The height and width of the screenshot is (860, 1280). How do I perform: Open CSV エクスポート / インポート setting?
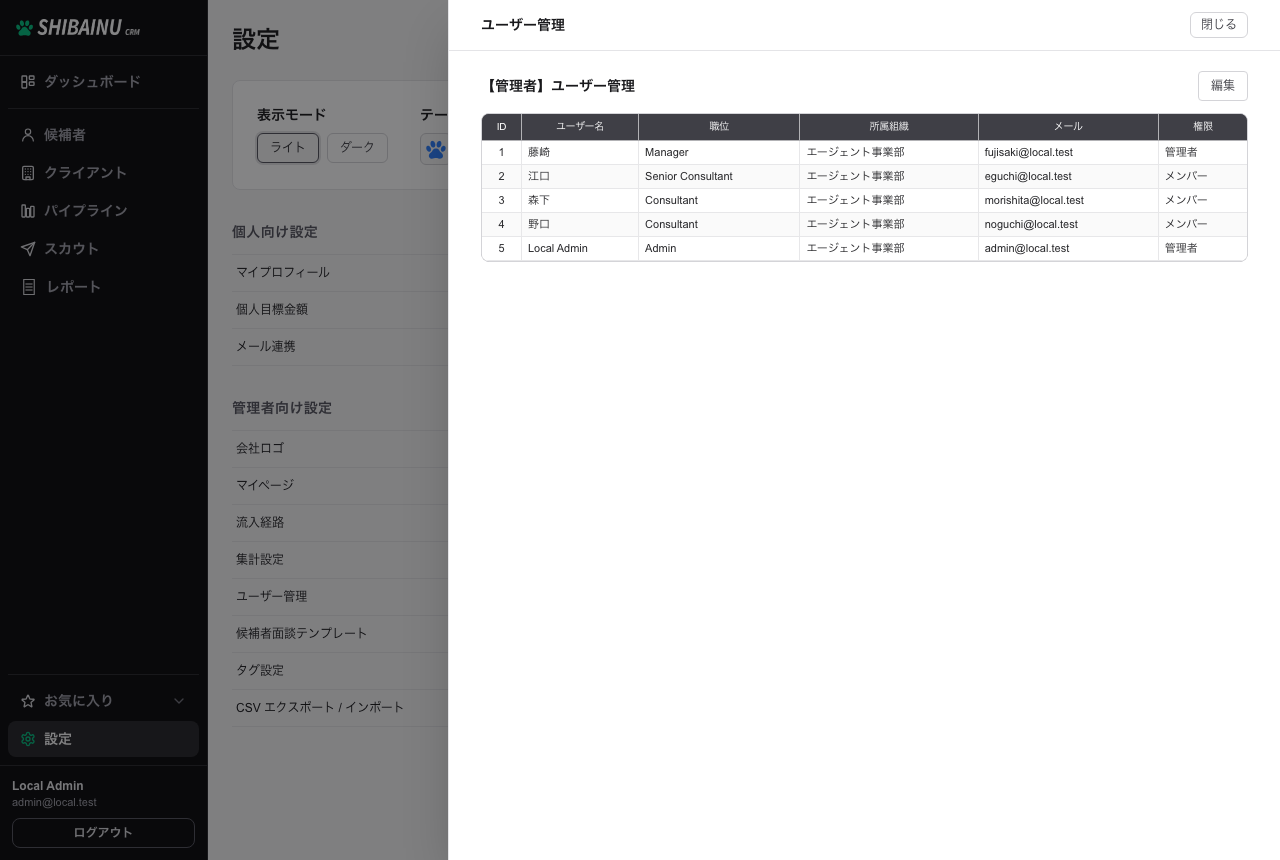(x=340, y=707)
